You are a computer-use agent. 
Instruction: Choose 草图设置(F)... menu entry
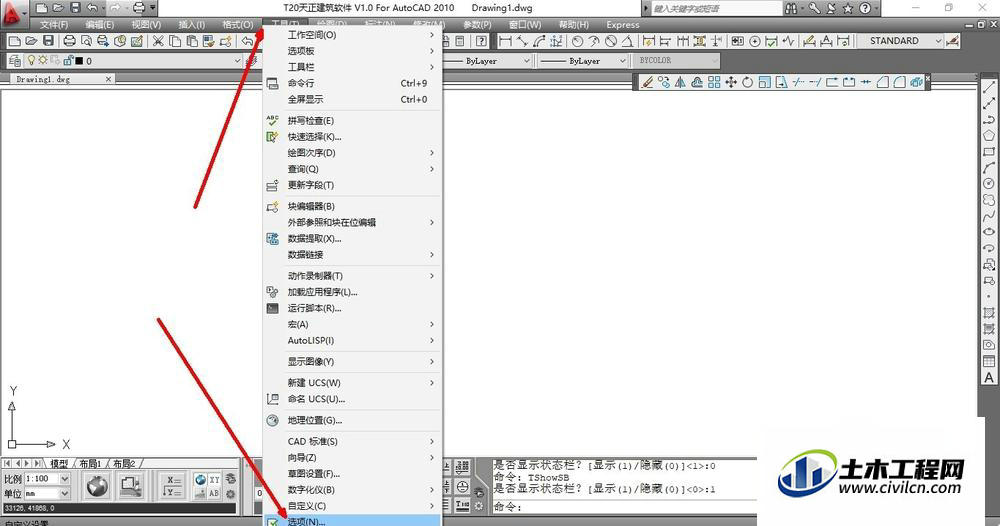(x=352, y=474)
